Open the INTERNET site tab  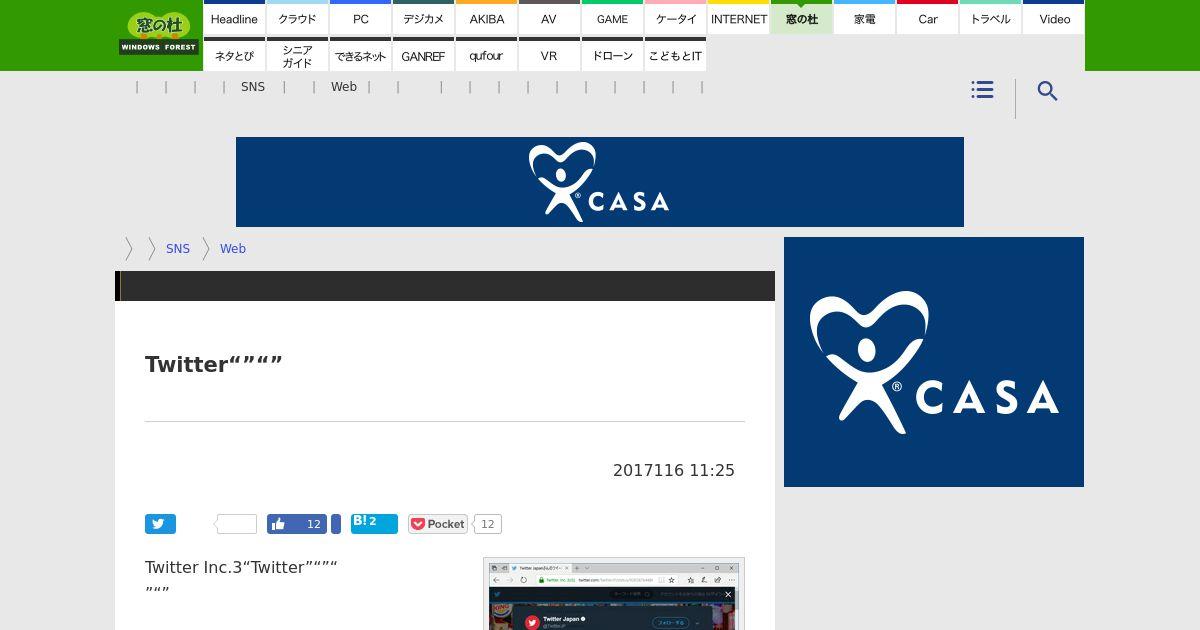738,18
